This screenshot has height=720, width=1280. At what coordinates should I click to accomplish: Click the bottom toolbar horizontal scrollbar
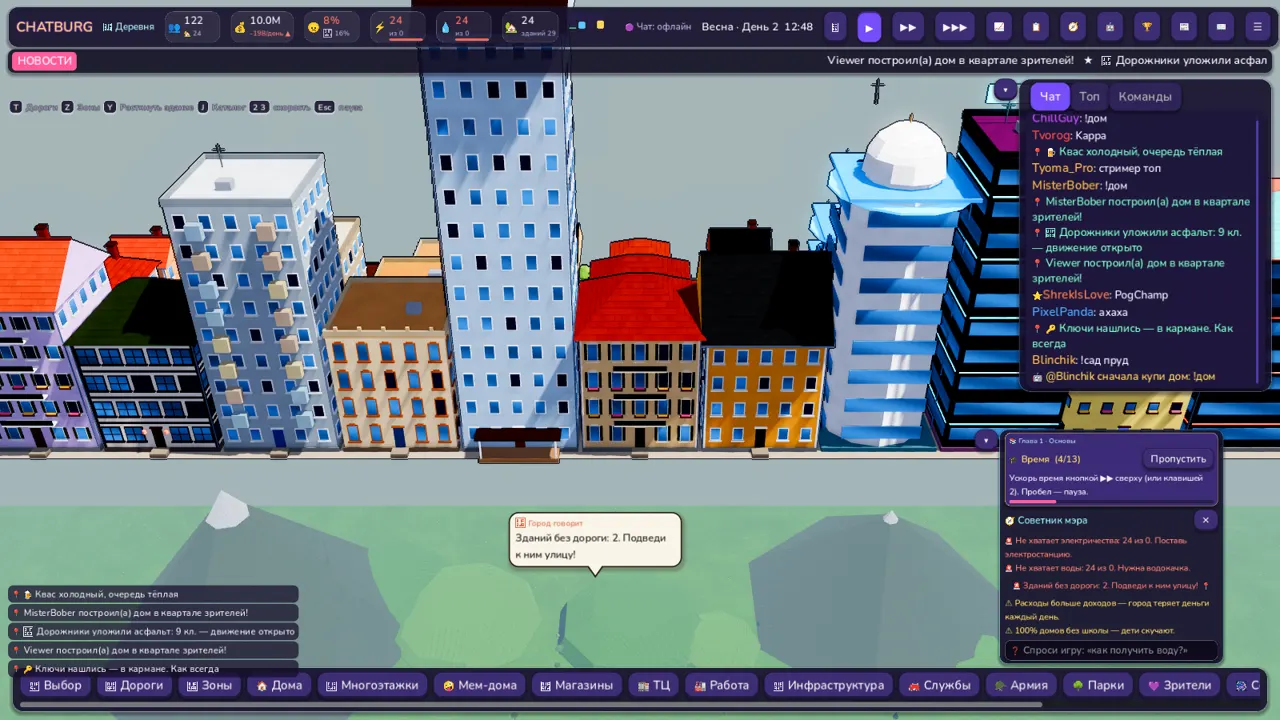pyautogui.click(x=530, y=705)
